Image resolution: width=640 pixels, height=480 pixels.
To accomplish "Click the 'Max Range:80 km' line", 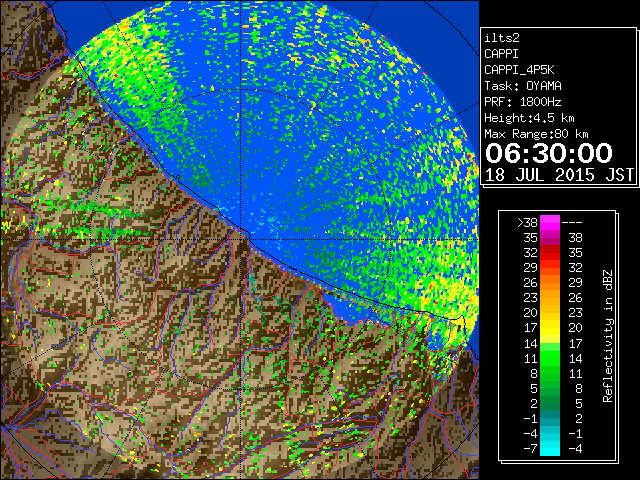I will click(x=536, y=134).
